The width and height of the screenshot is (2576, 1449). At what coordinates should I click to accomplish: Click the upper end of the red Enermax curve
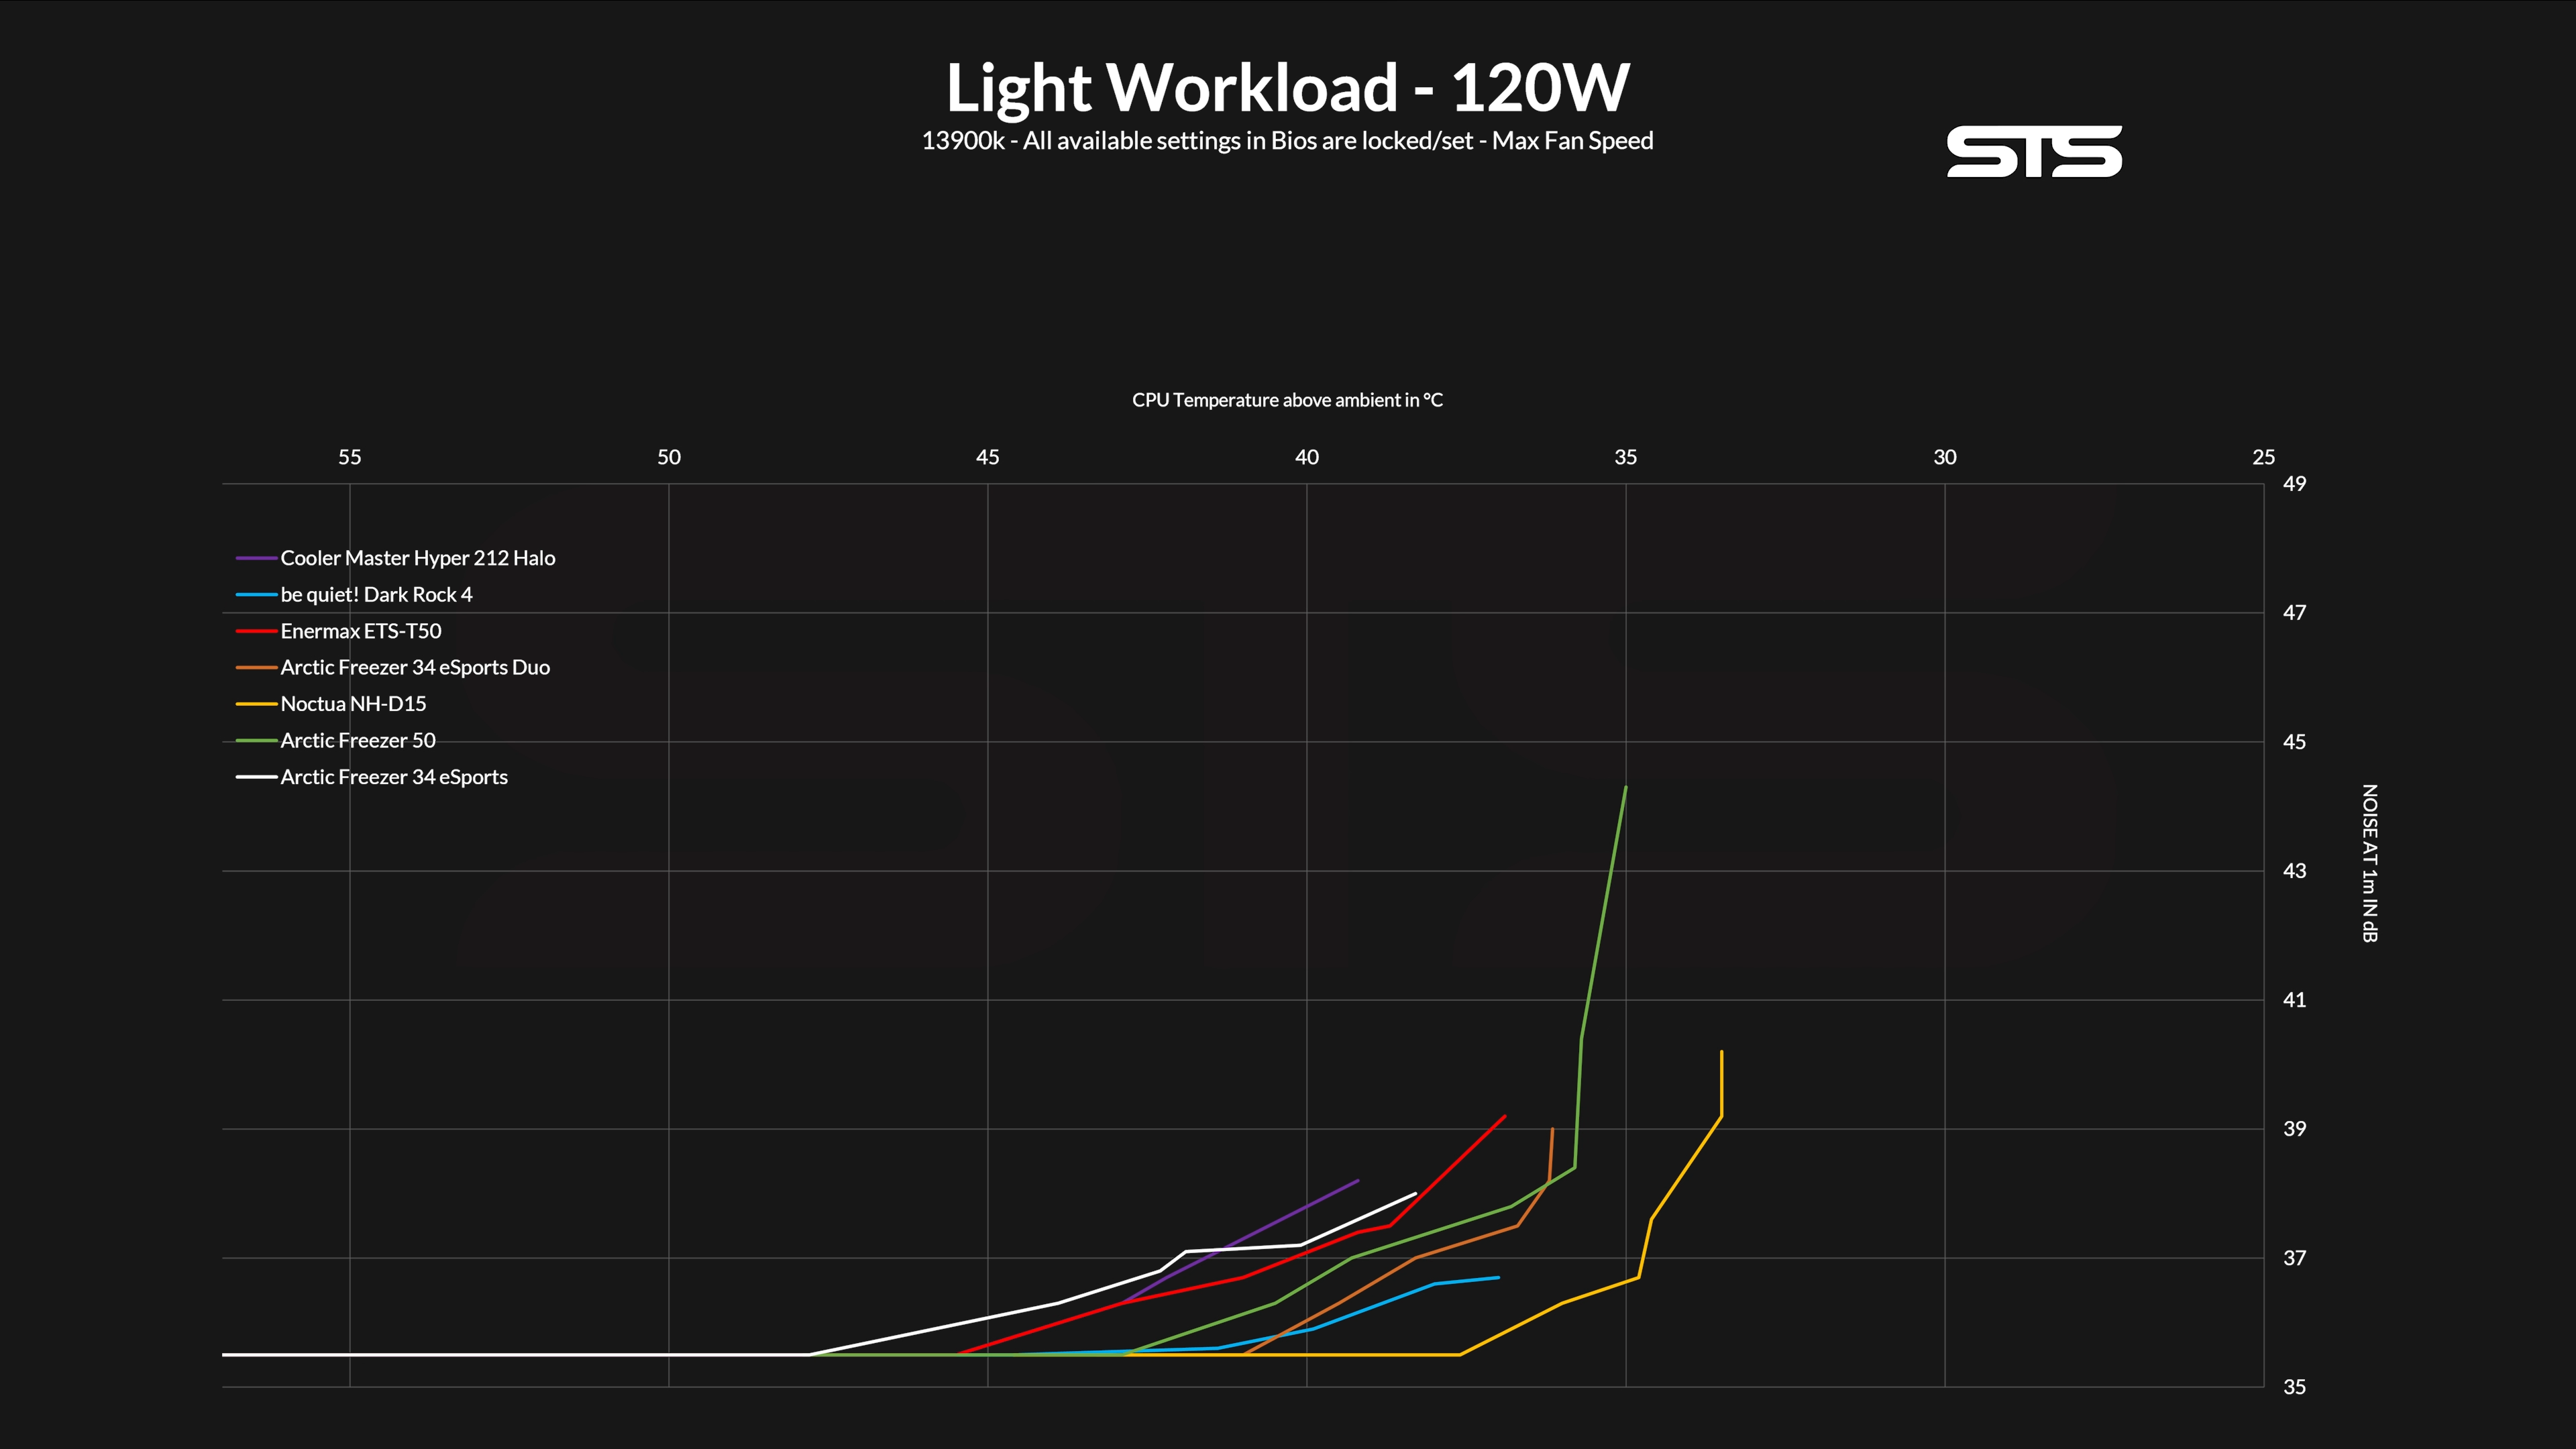pyautogui.click(x=1504, y=1117)
